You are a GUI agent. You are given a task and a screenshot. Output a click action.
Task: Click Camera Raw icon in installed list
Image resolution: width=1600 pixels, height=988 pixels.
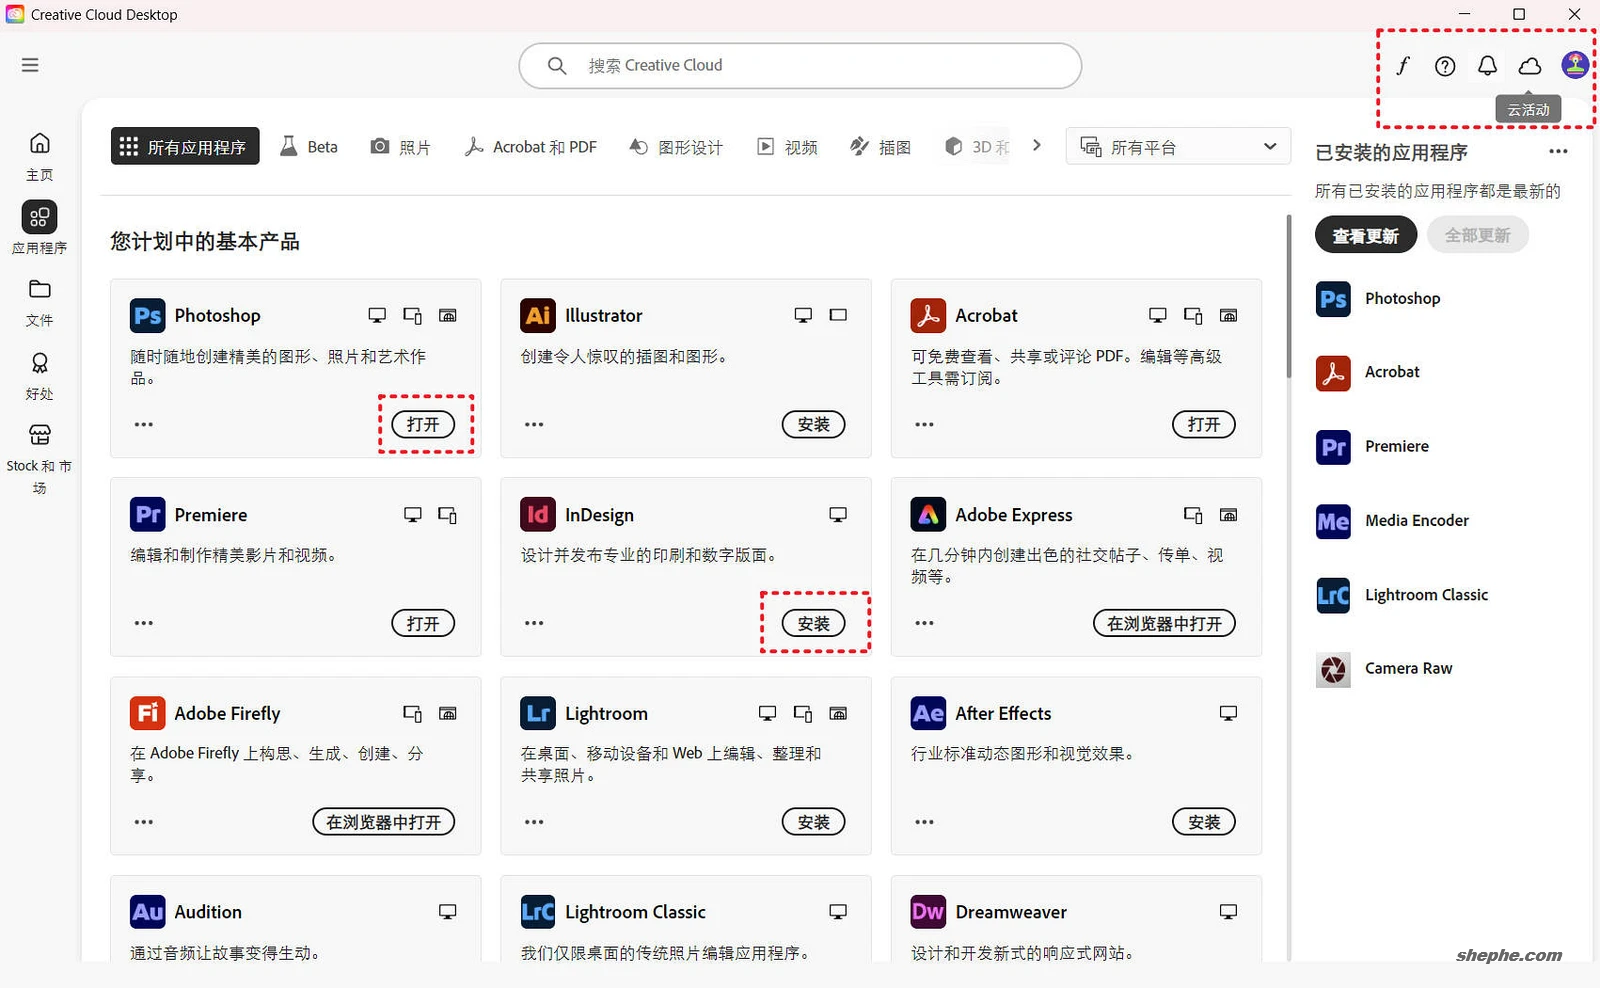click(1333, 669)
